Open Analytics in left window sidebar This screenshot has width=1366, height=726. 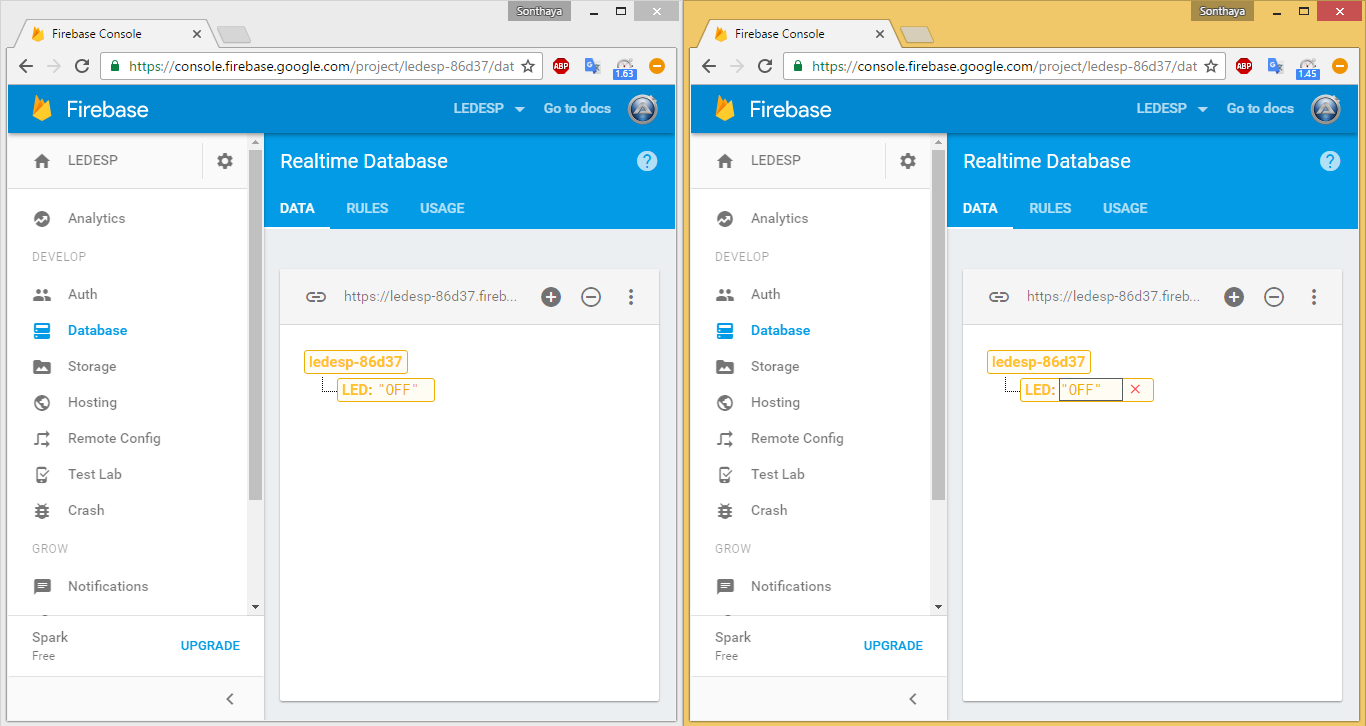128,218
